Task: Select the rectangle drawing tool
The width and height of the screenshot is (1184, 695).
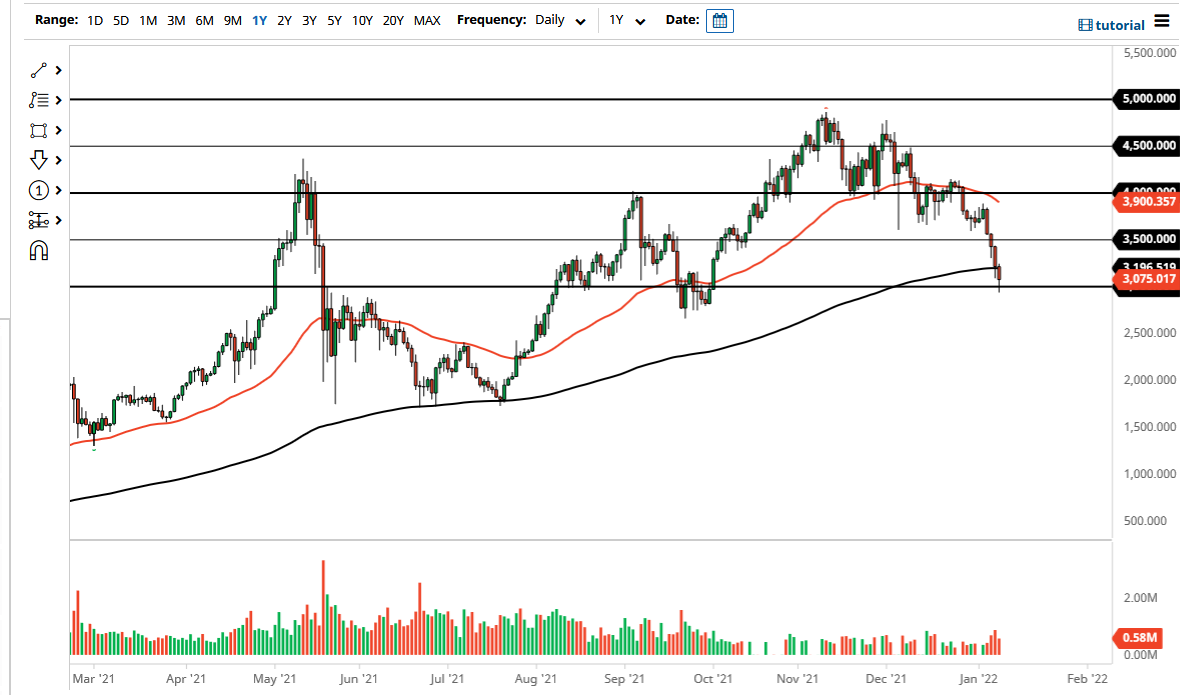Action: pyautogui.click(x=38, y=130)
